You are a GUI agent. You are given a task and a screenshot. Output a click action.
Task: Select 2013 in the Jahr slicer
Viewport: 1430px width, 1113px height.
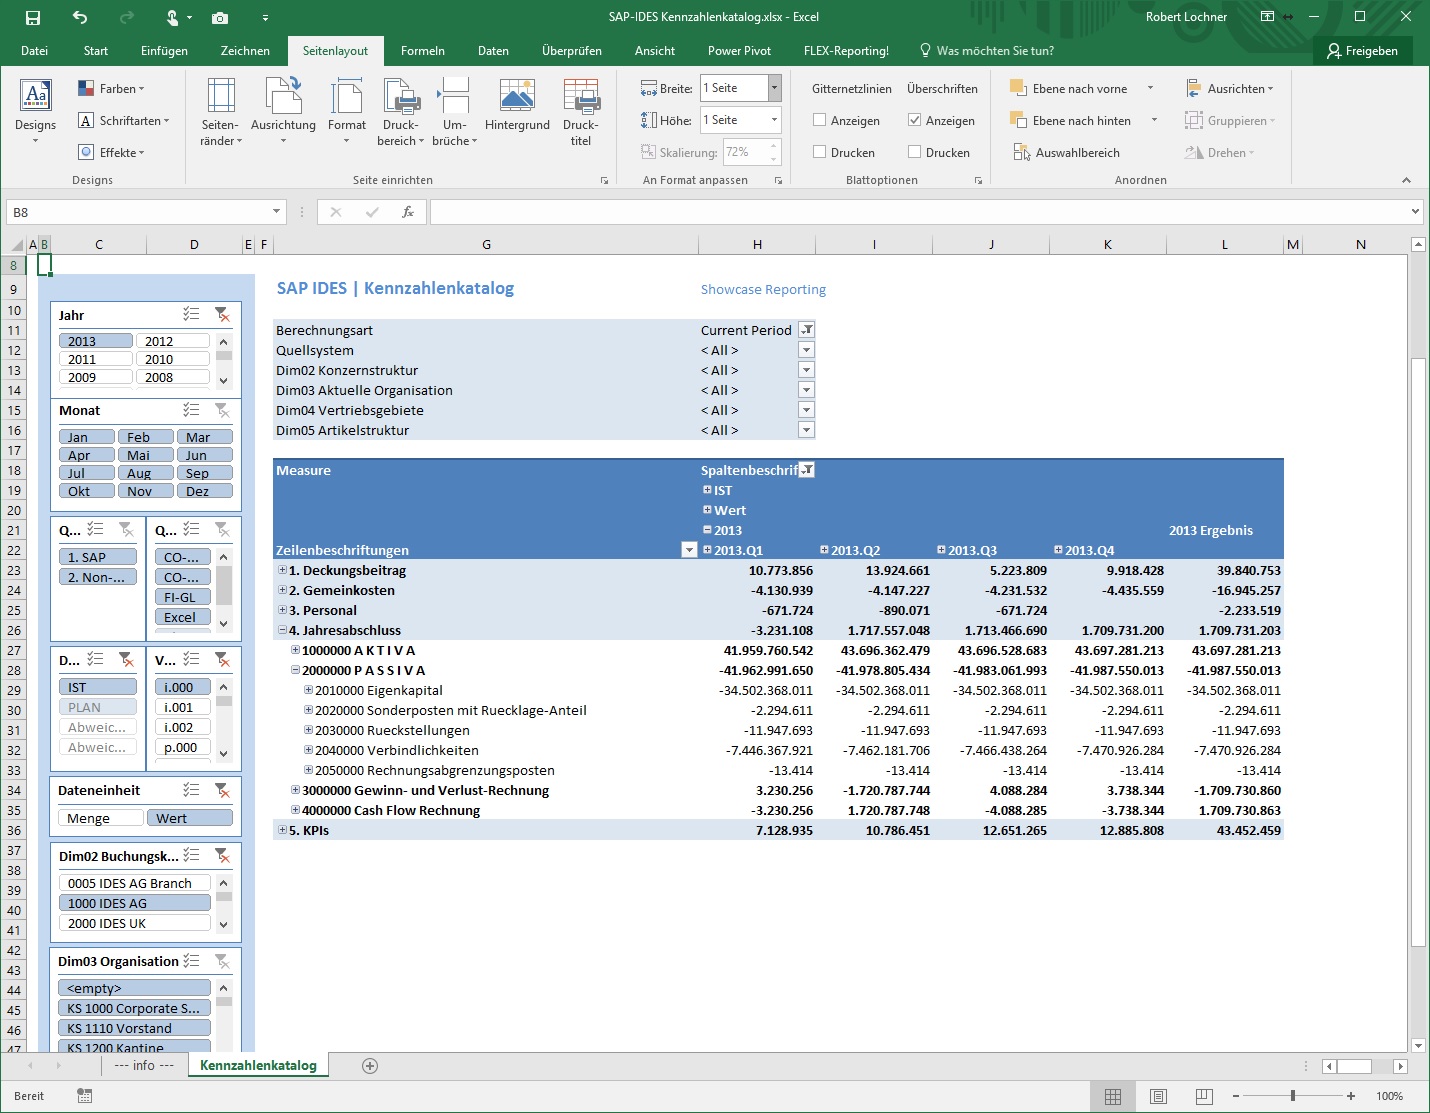95,340
